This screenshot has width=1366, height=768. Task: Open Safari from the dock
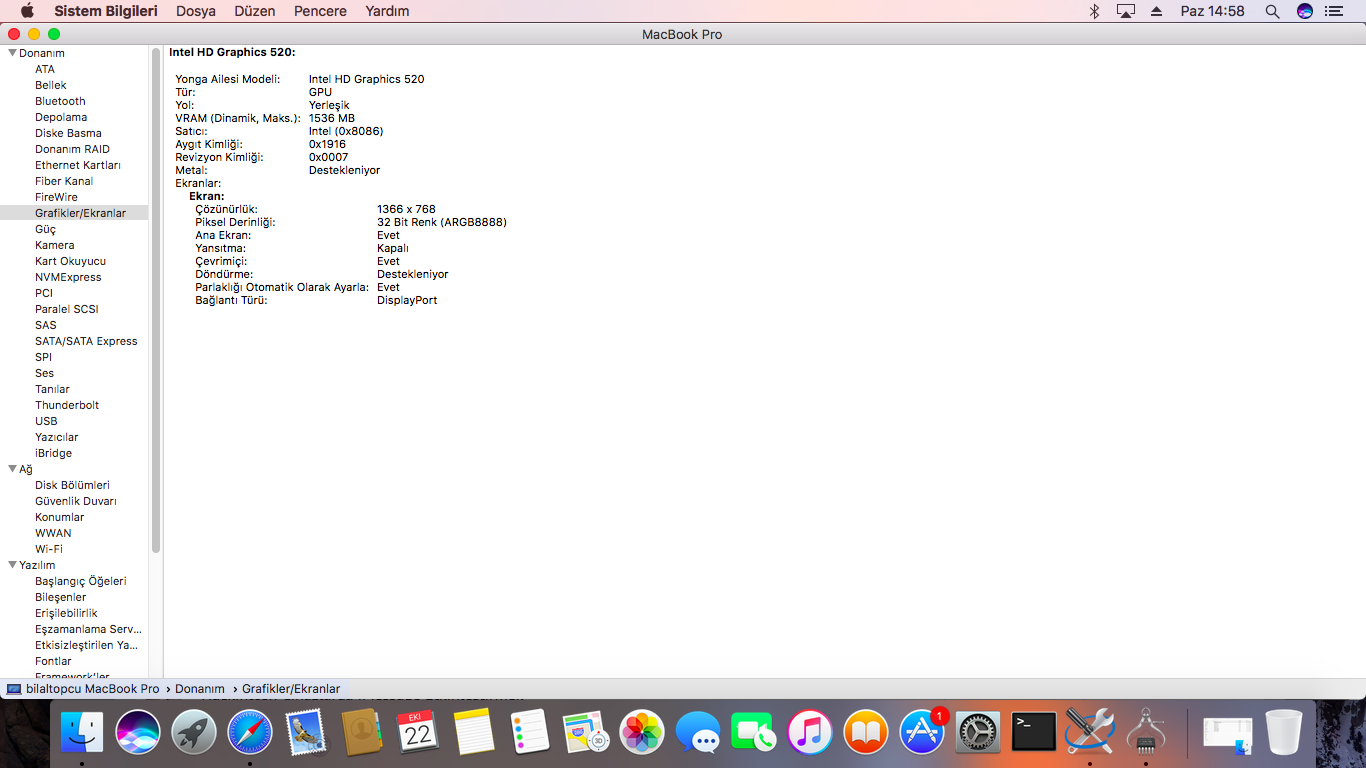[x=249, y=733]
